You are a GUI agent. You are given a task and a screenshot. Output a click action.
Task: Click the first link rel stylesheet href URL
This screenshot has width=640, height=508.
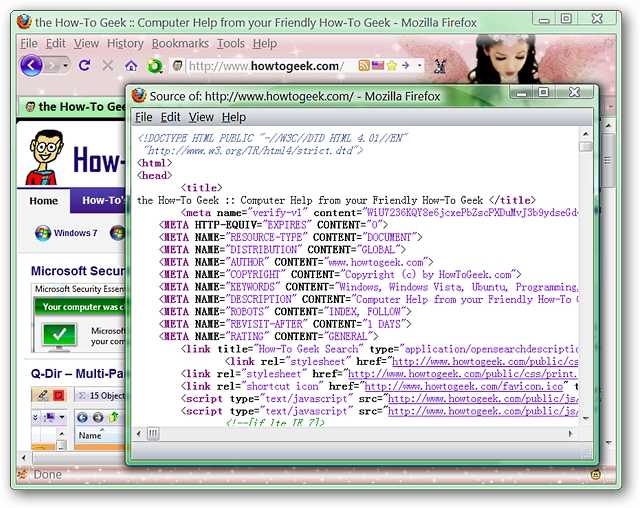(485, 362)
